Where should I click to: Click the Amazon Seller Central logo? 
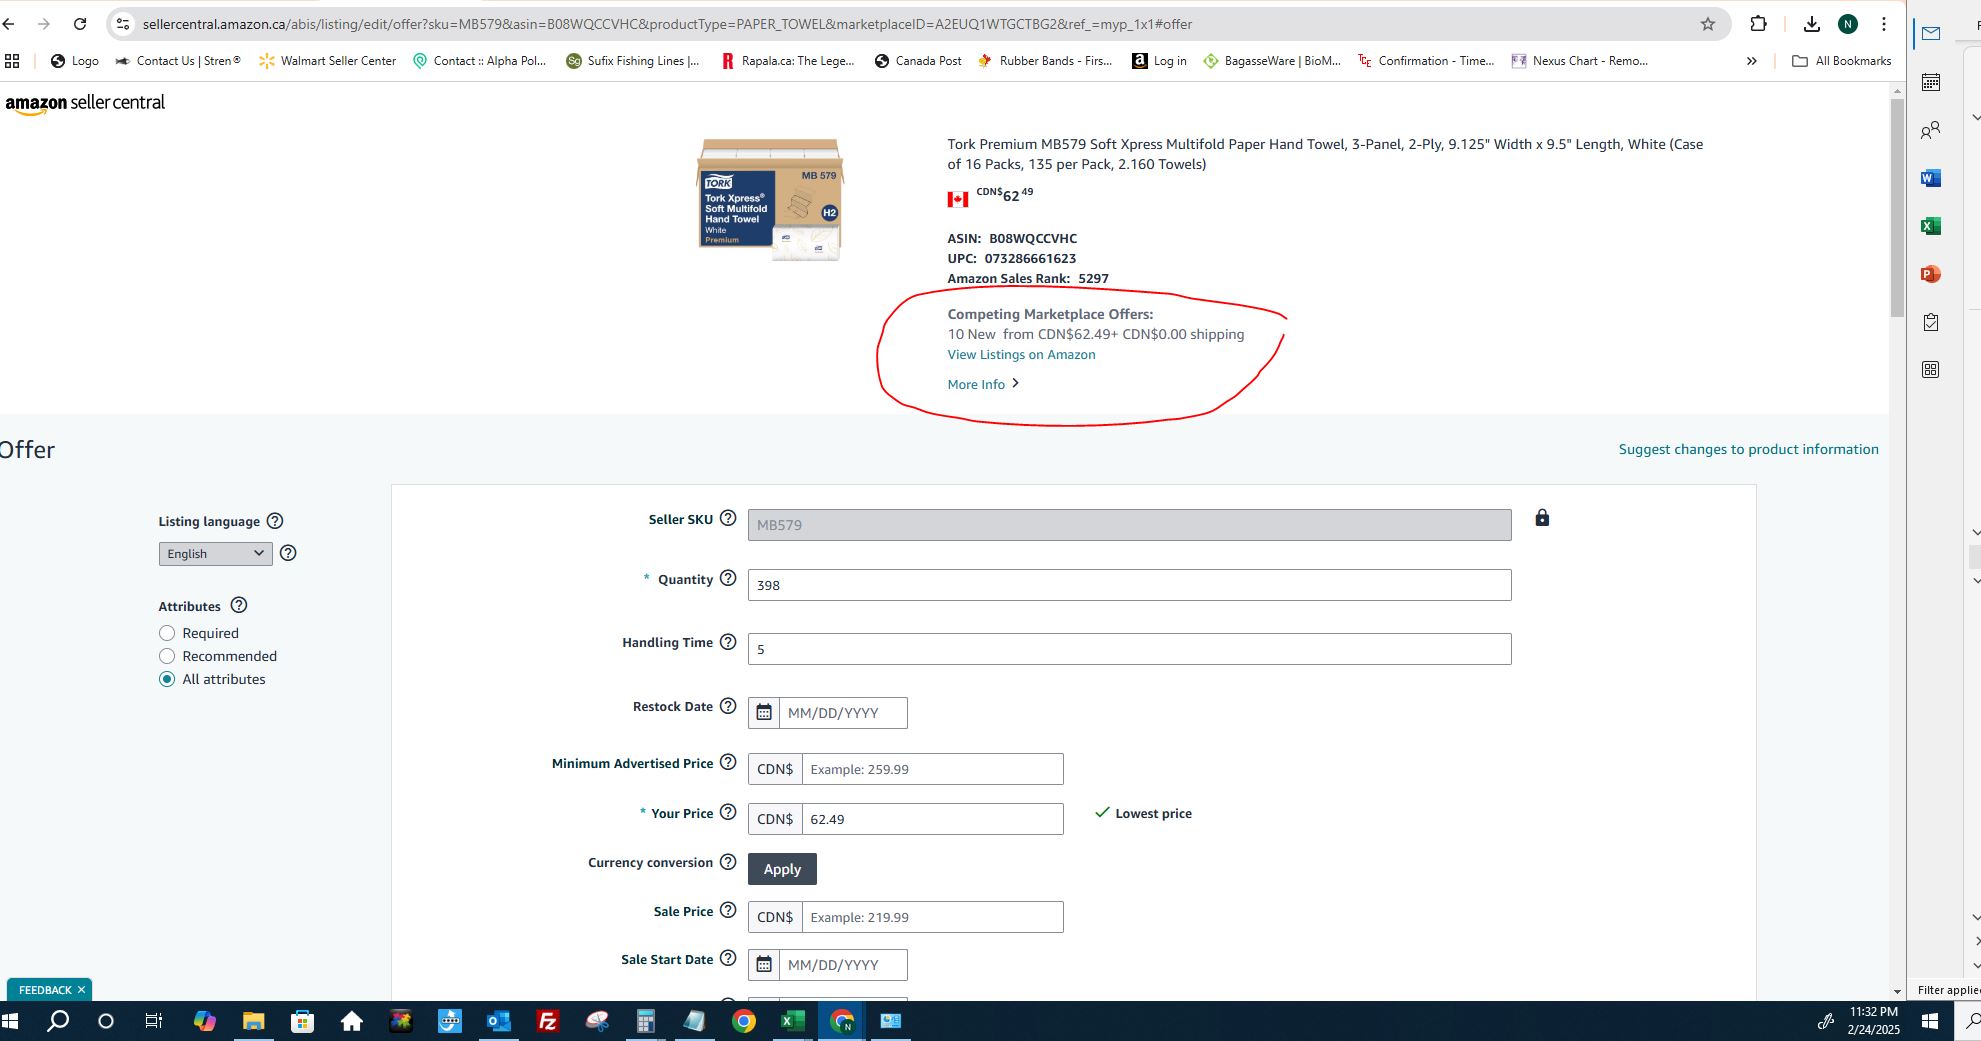[85, 103]
